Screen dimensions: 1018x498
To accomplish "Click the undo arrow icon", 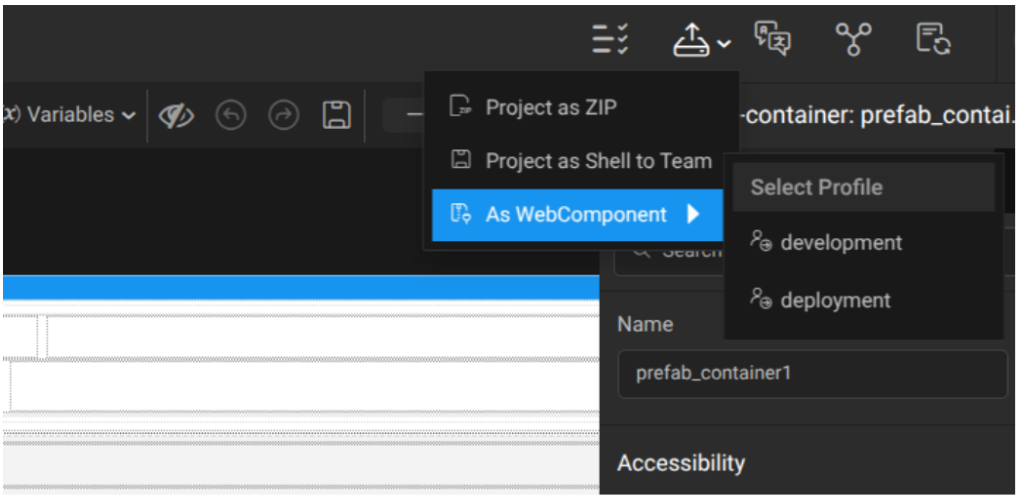I will [x=231, y=116].
